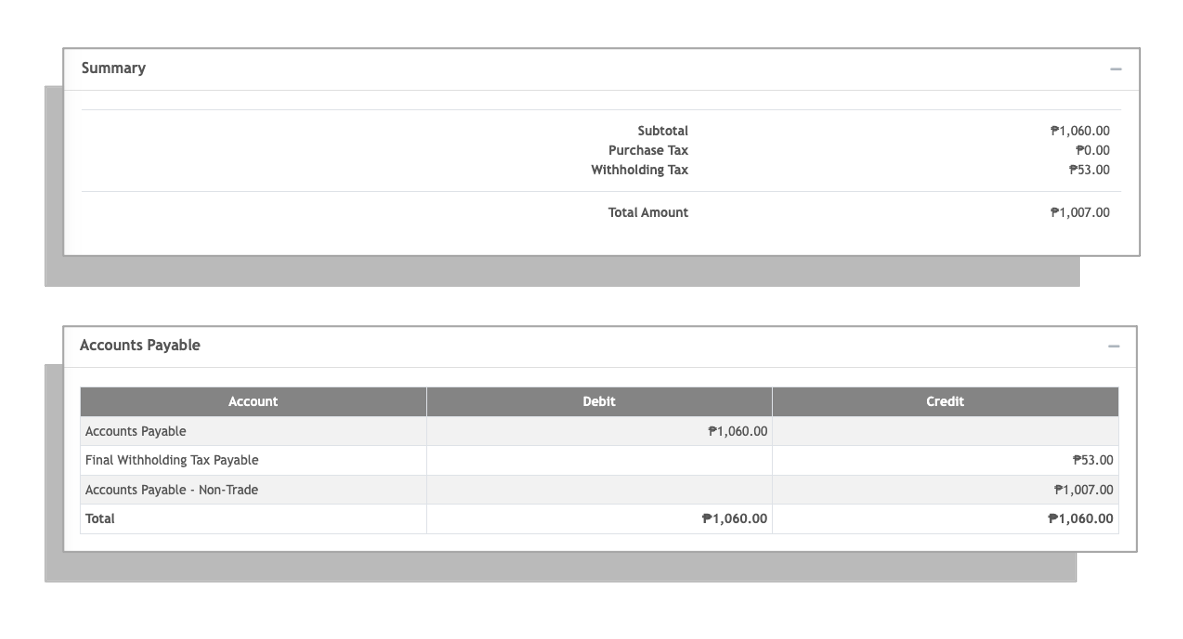Screen dimensions: 1183x639
Task: Click the Purchase Tax label
Action: click(x=648, y=150)
